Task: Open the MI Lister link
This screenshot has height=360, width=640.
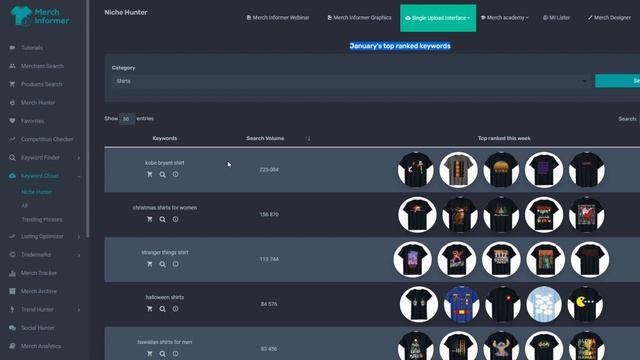Action: [556, 18]
